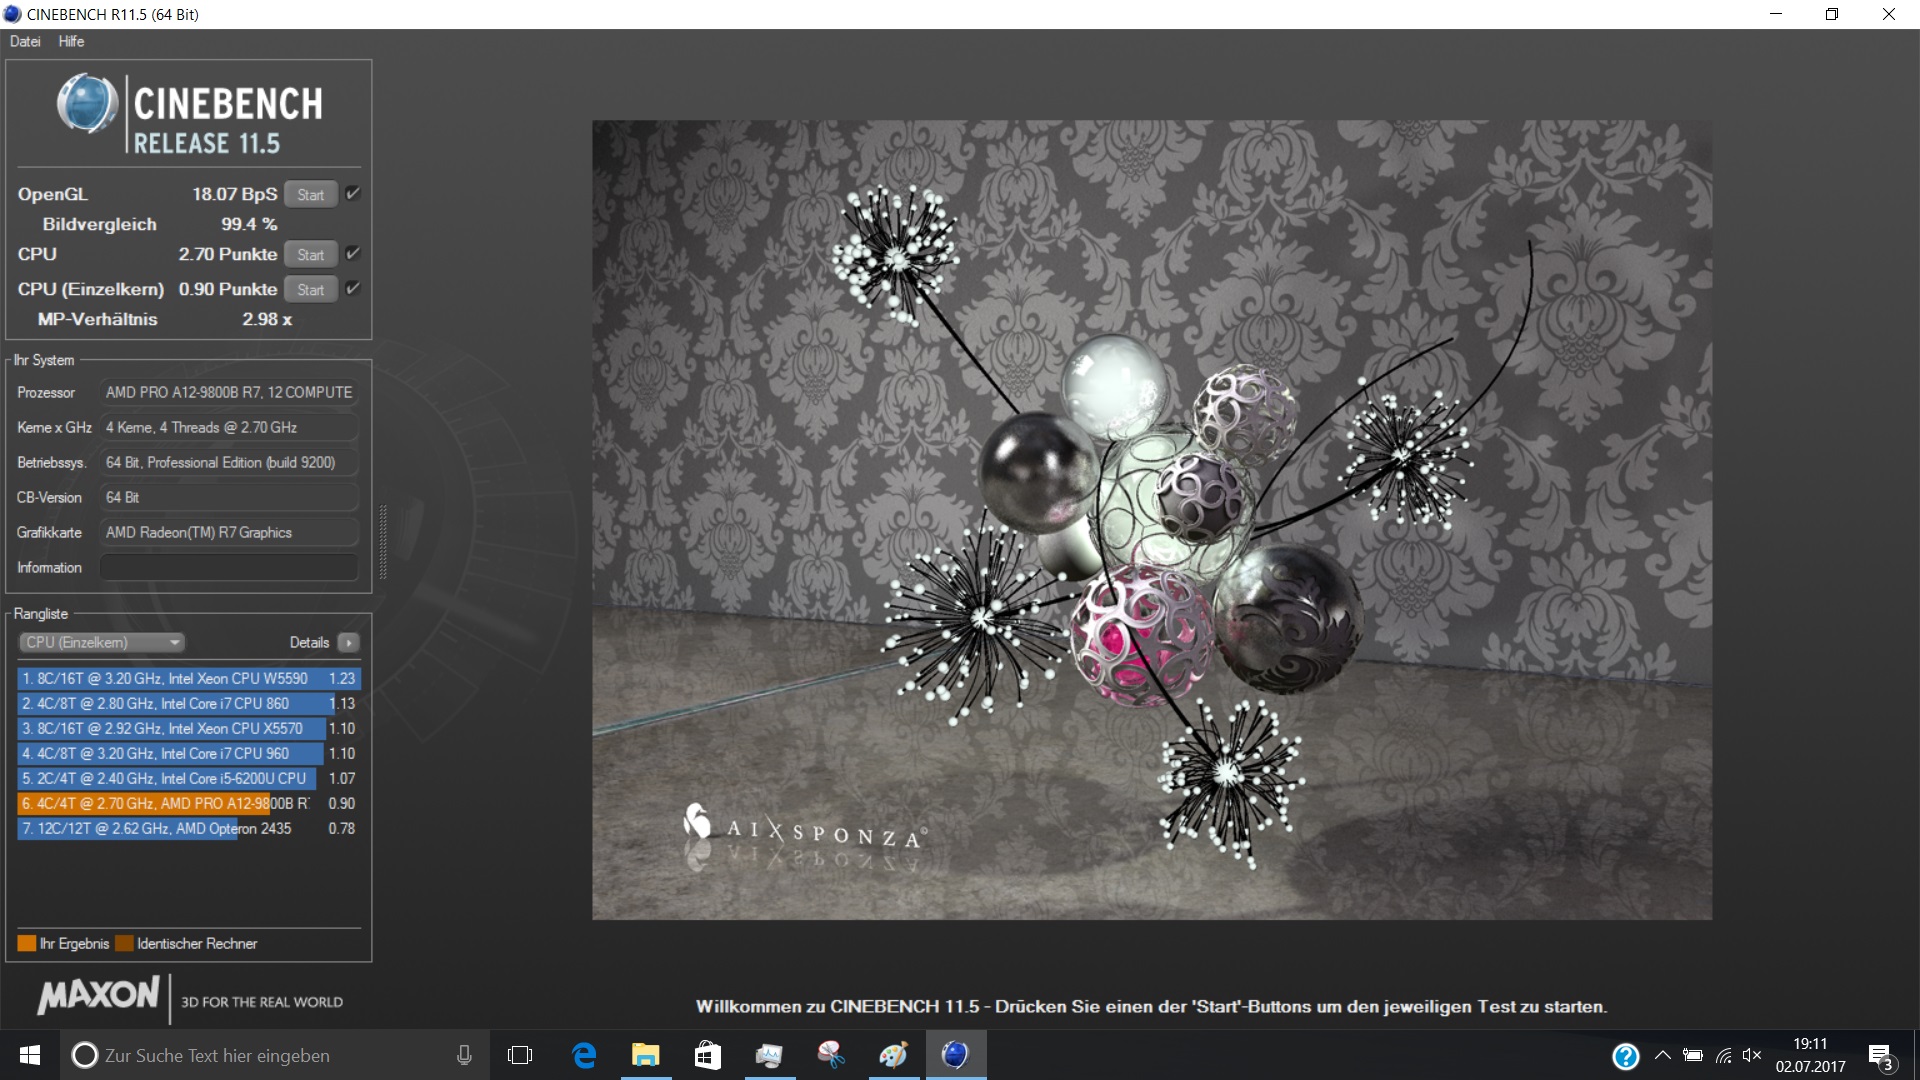Toggle the CPU test checkbox
Screen dimensions: 1920x1080
353,254
